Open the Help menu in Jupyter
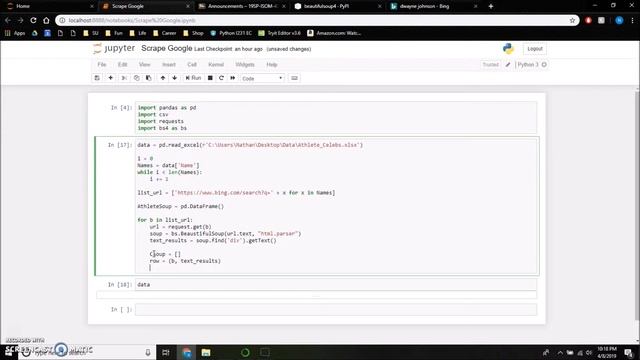640x360 pixels. [272, 64]
